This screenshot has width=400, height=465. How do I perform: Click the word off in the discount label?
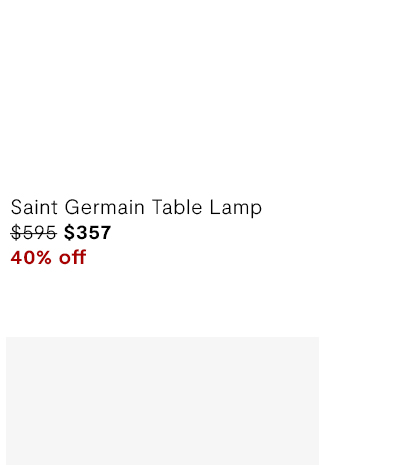point(73,257)
